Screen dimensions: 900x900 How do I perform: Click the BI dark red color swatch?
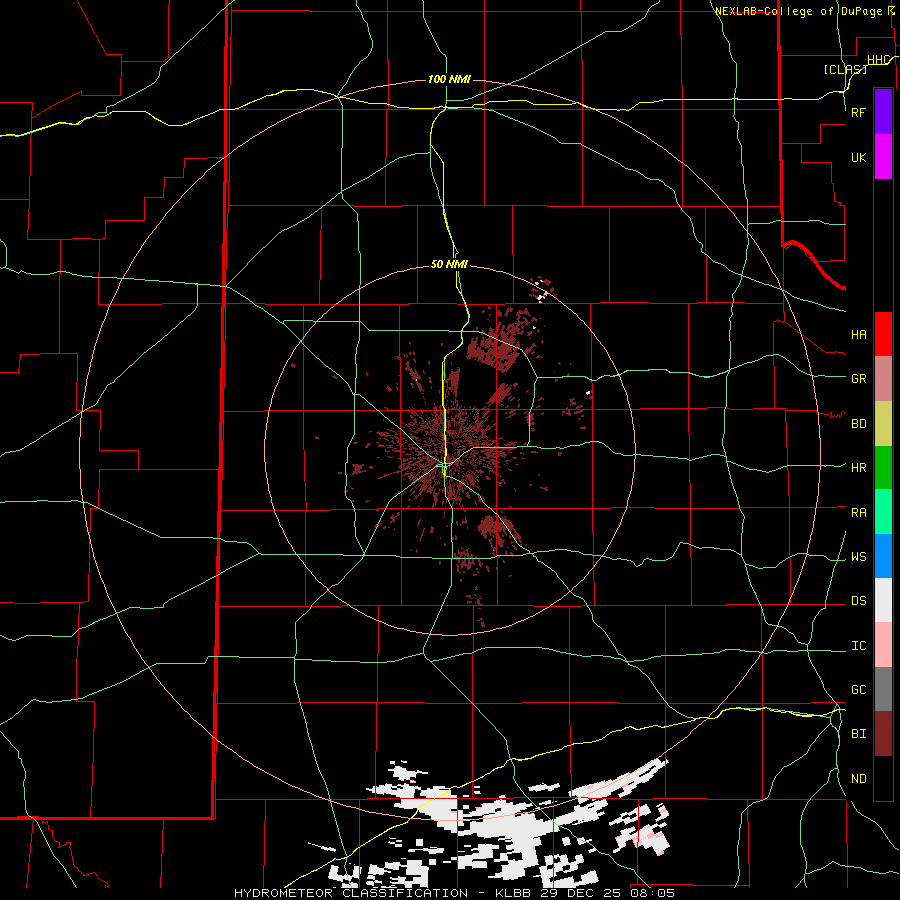pos(883,734)
